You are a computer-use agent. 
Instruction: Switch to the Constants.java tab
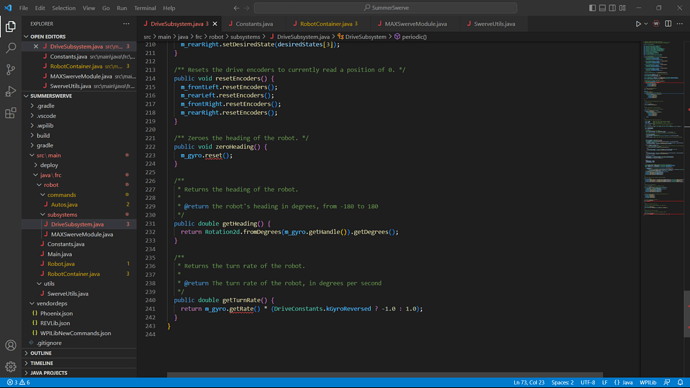(253, 24)
